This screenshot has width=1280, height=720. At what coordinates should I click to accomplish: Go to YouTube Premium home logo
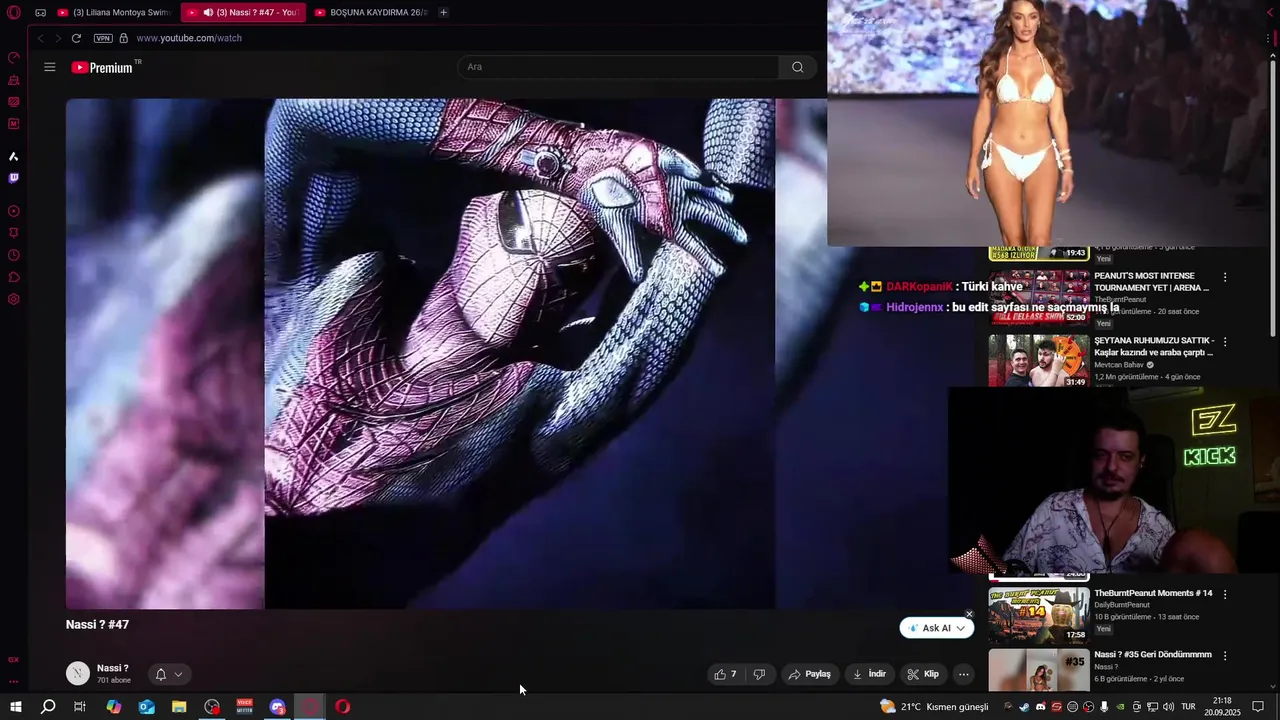[x=102, y=67]
